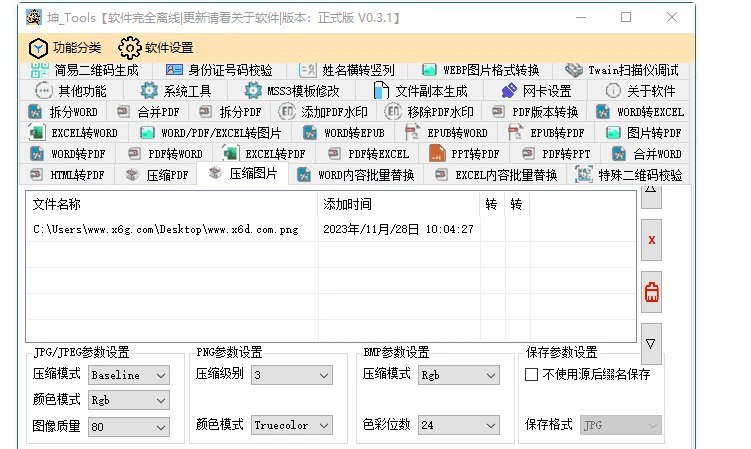Click the 合并PDF icon

(123, 112)
